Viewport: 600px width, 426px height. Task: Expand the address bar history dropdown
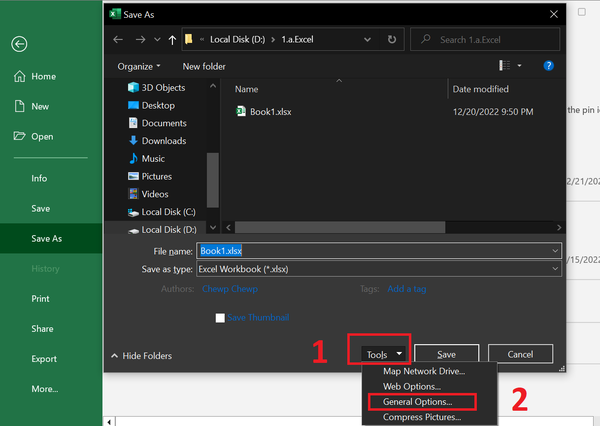[367, 39]
